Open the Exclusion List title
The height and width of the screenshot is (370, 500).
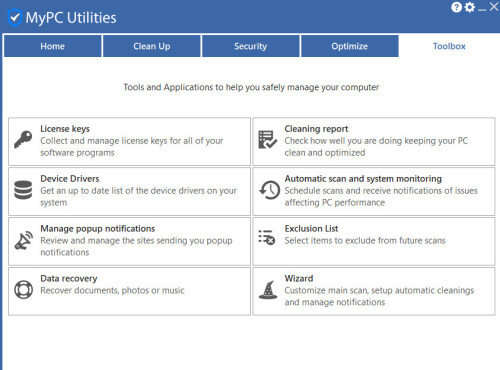coord(311,229)
